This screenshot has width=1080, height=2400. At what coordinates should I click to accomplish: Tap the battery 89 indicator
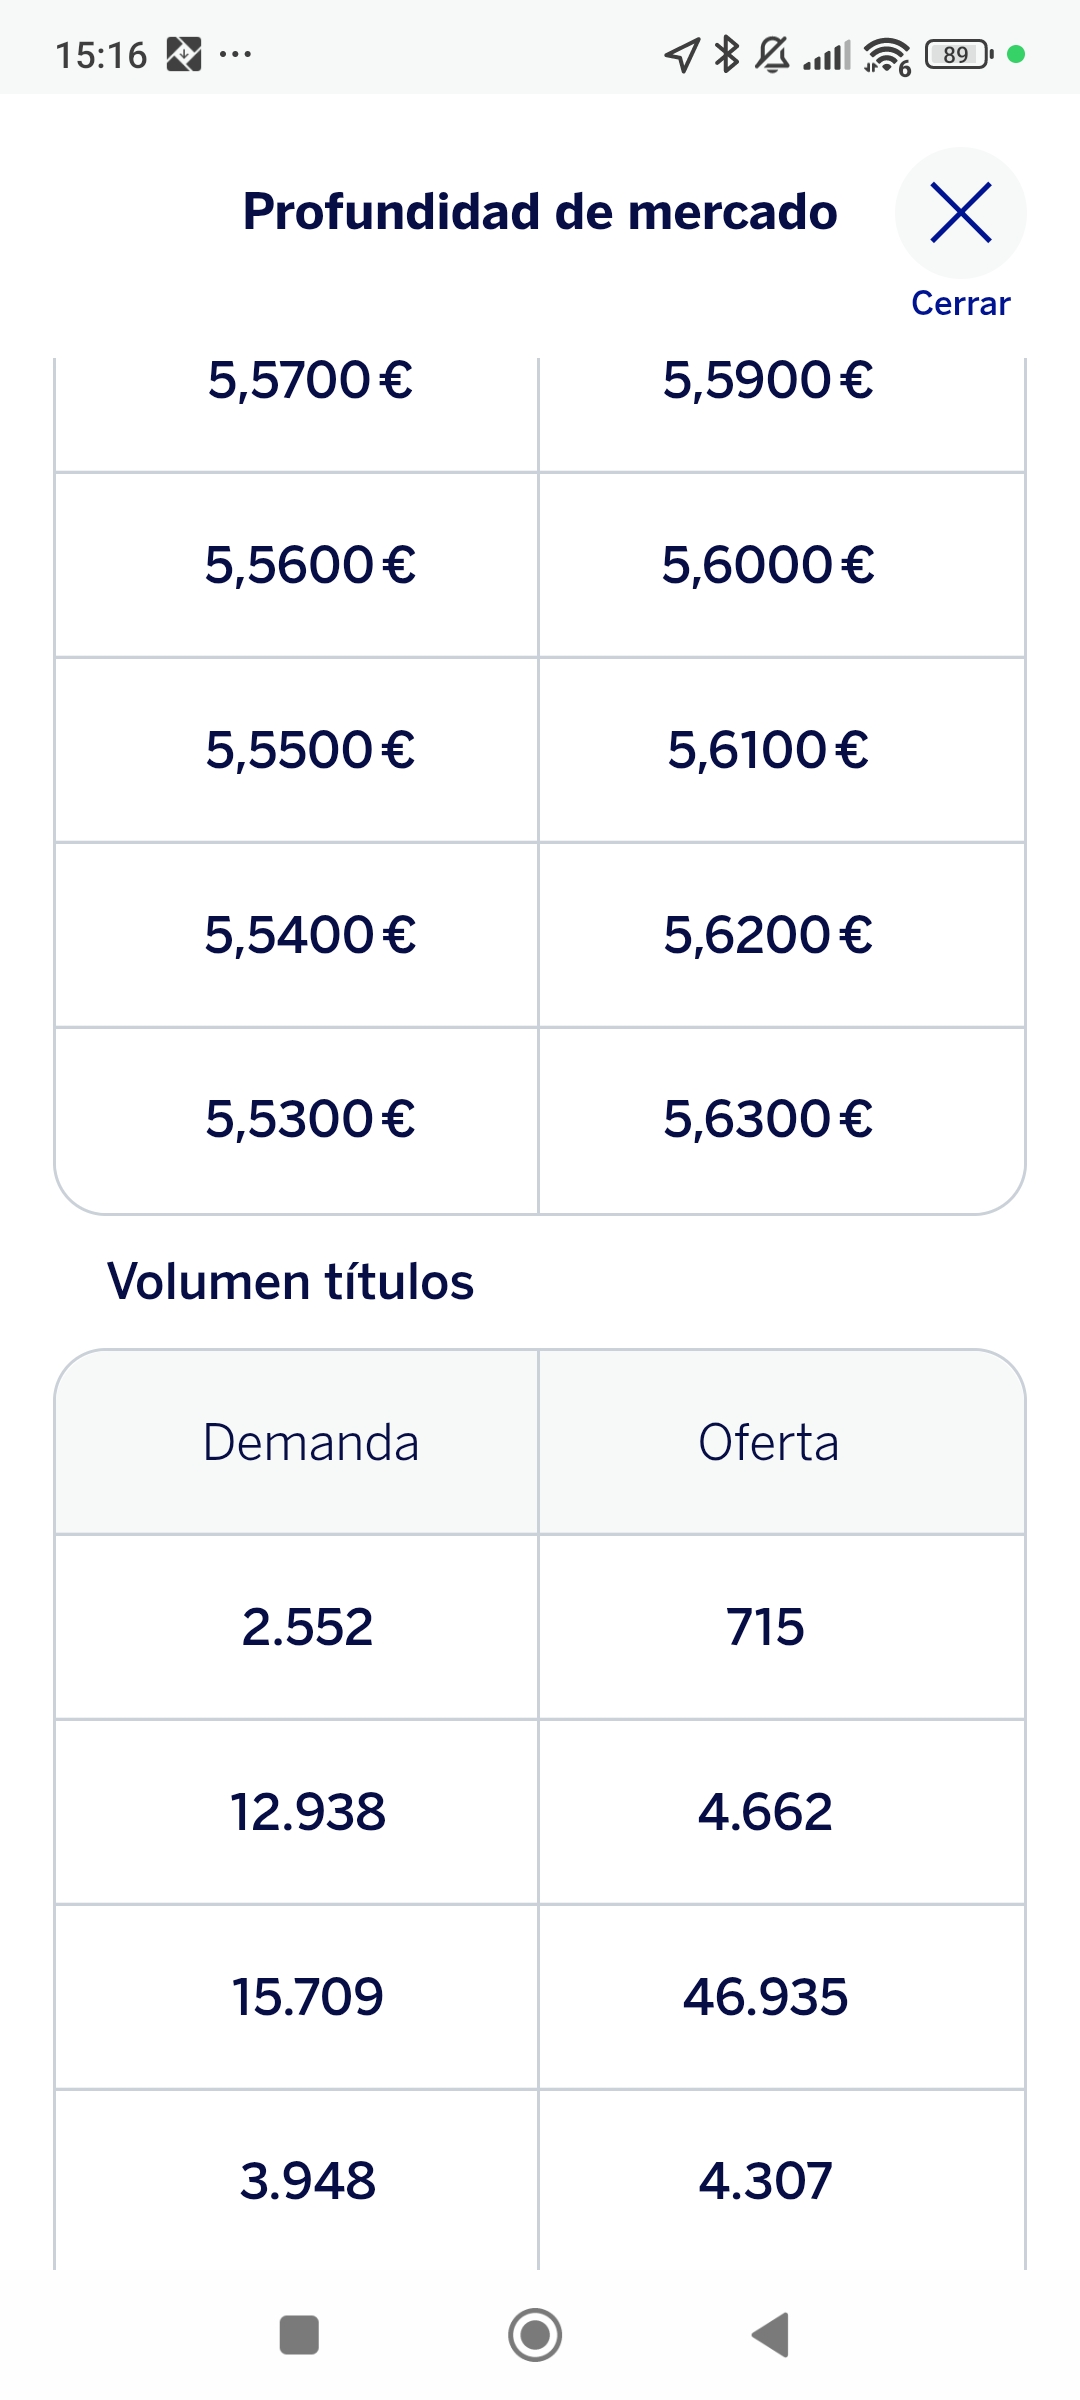point(959,54)
